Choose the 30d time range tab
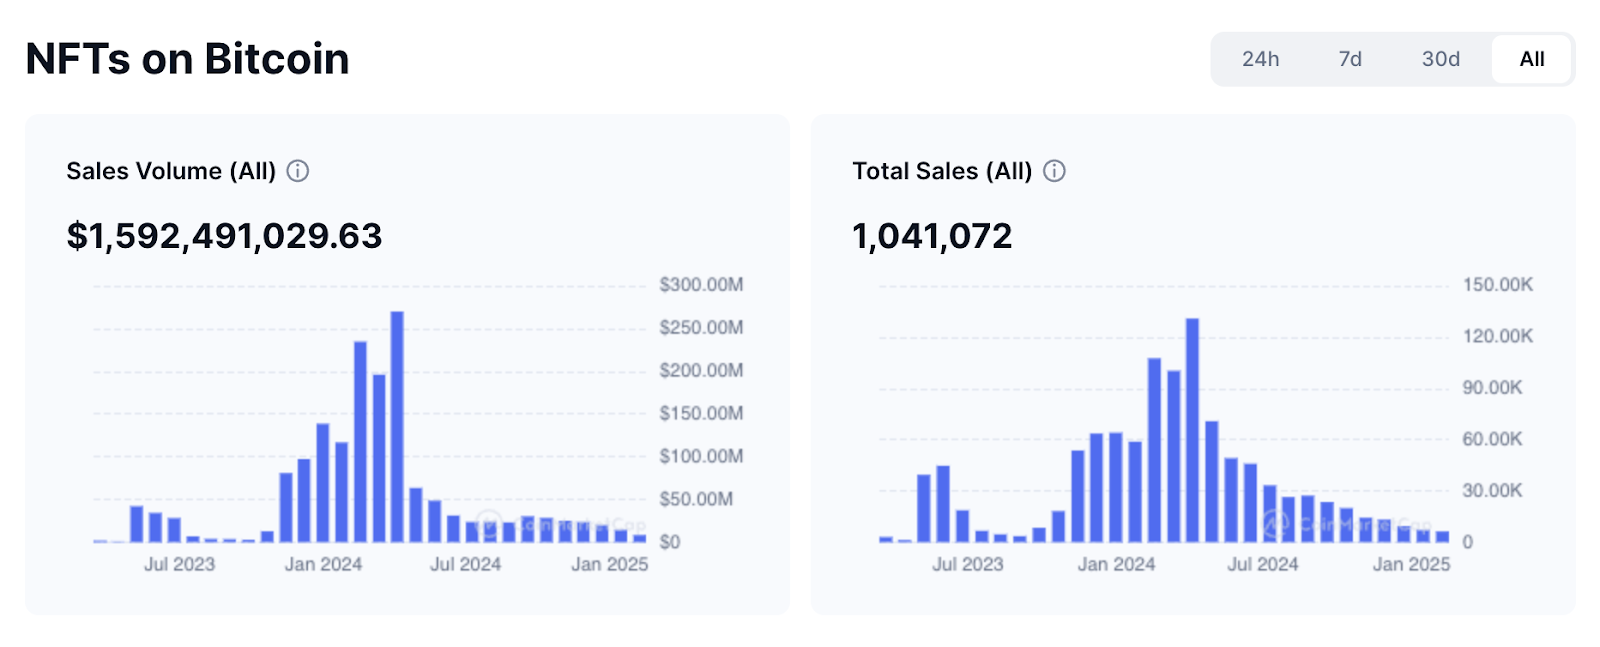Screen dimensions: 1600x647 1440,59
